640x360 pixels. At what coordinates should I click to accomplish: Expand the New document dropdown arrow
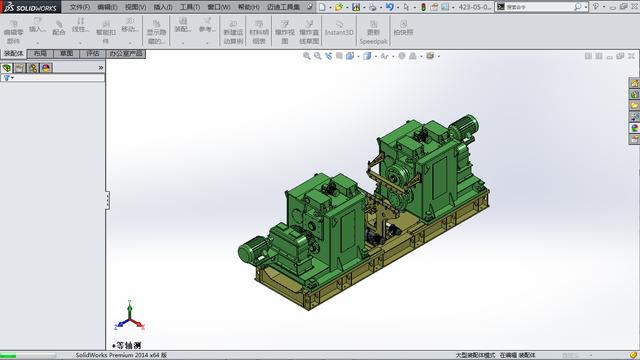coord(330,7)
